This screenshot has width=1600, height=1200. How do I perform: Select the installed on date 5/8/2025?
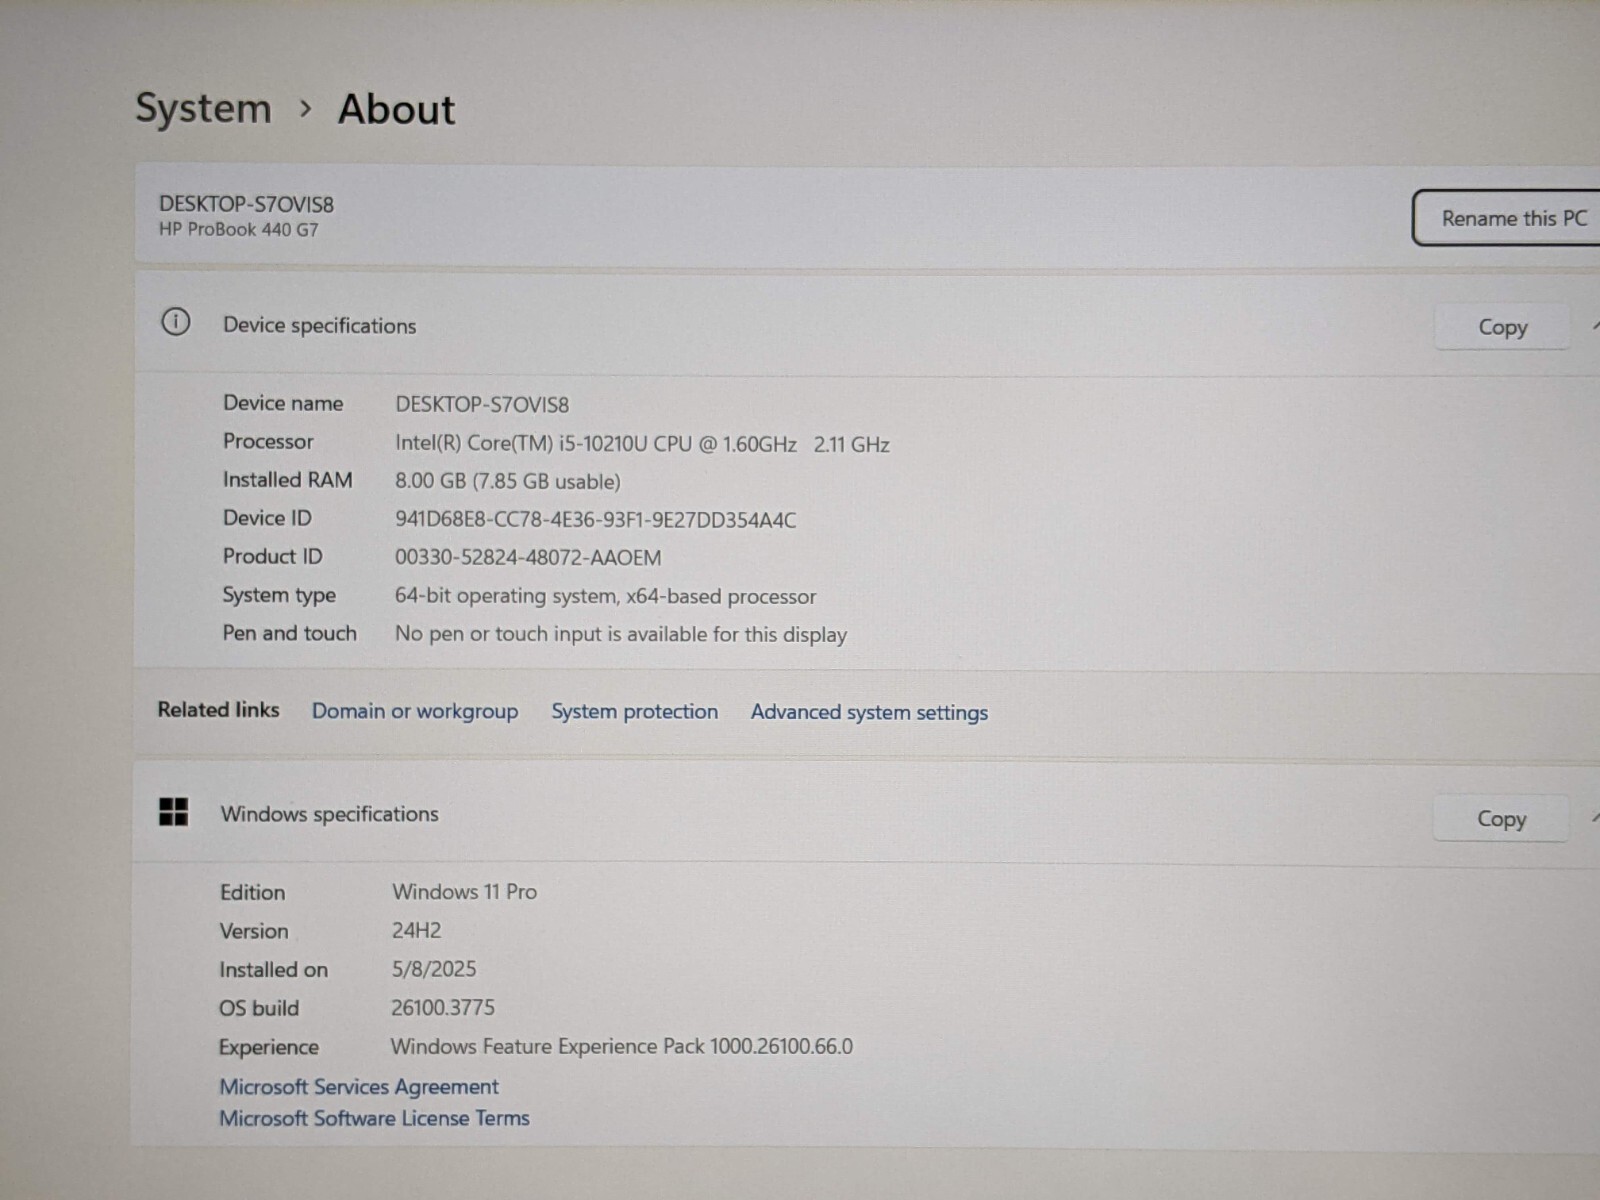(x=434, y=969)
